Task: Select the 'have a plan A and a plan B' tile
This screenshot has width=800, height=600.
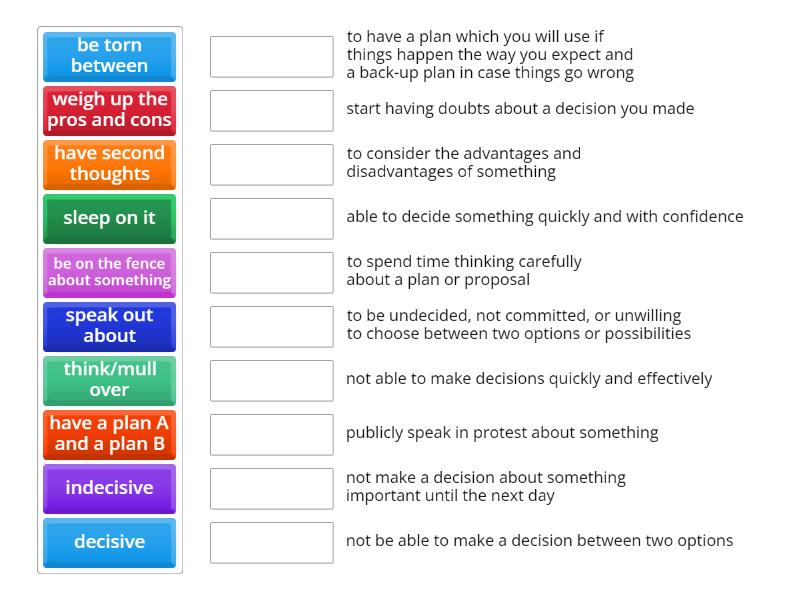Action: [109, 434]
